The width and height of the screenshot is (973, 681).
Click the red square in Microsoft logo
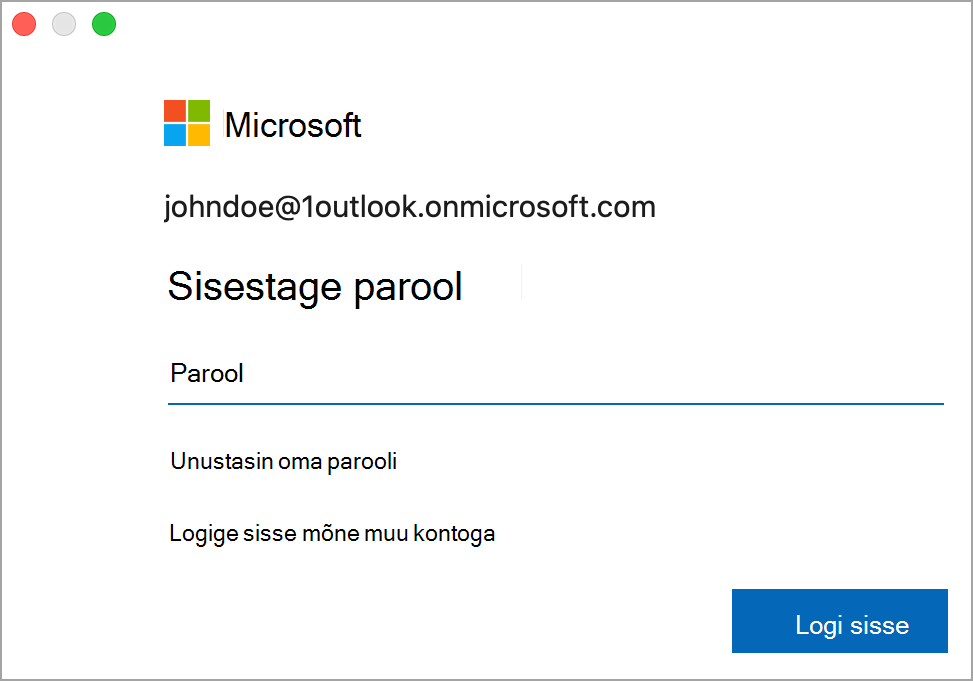(175, 110)
